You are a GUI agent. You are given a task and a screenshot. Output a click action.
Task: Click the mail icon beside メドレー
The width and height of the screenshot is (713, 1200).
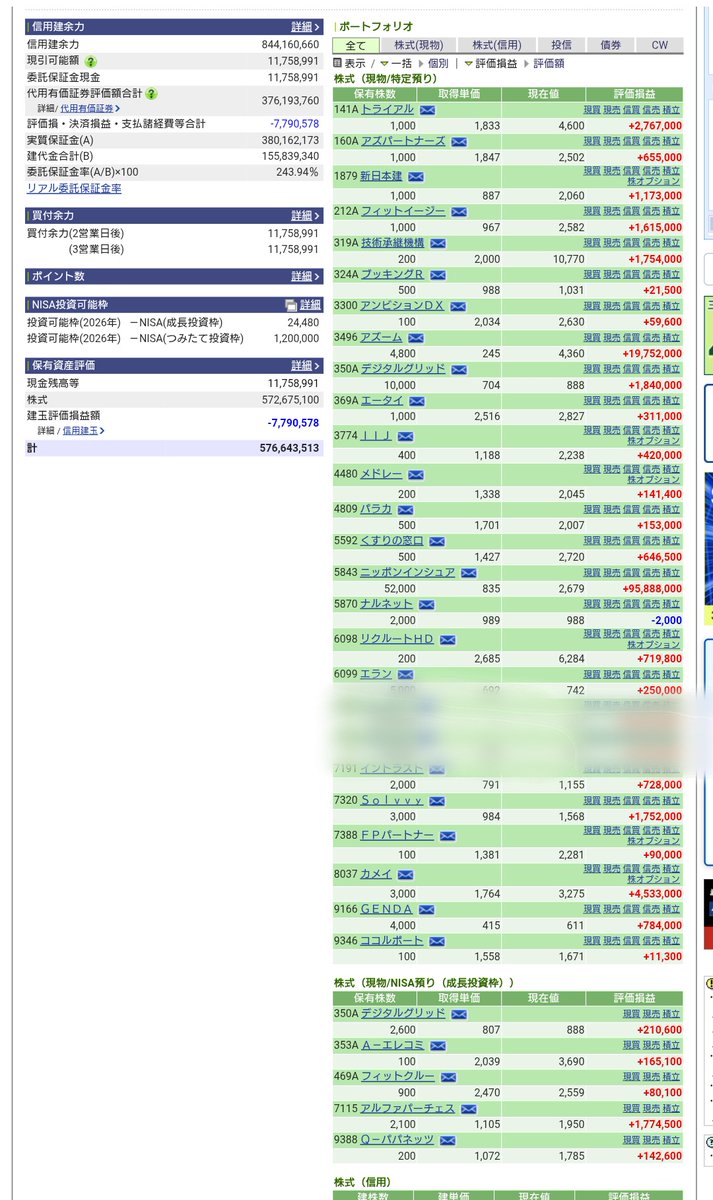point(416,475)
